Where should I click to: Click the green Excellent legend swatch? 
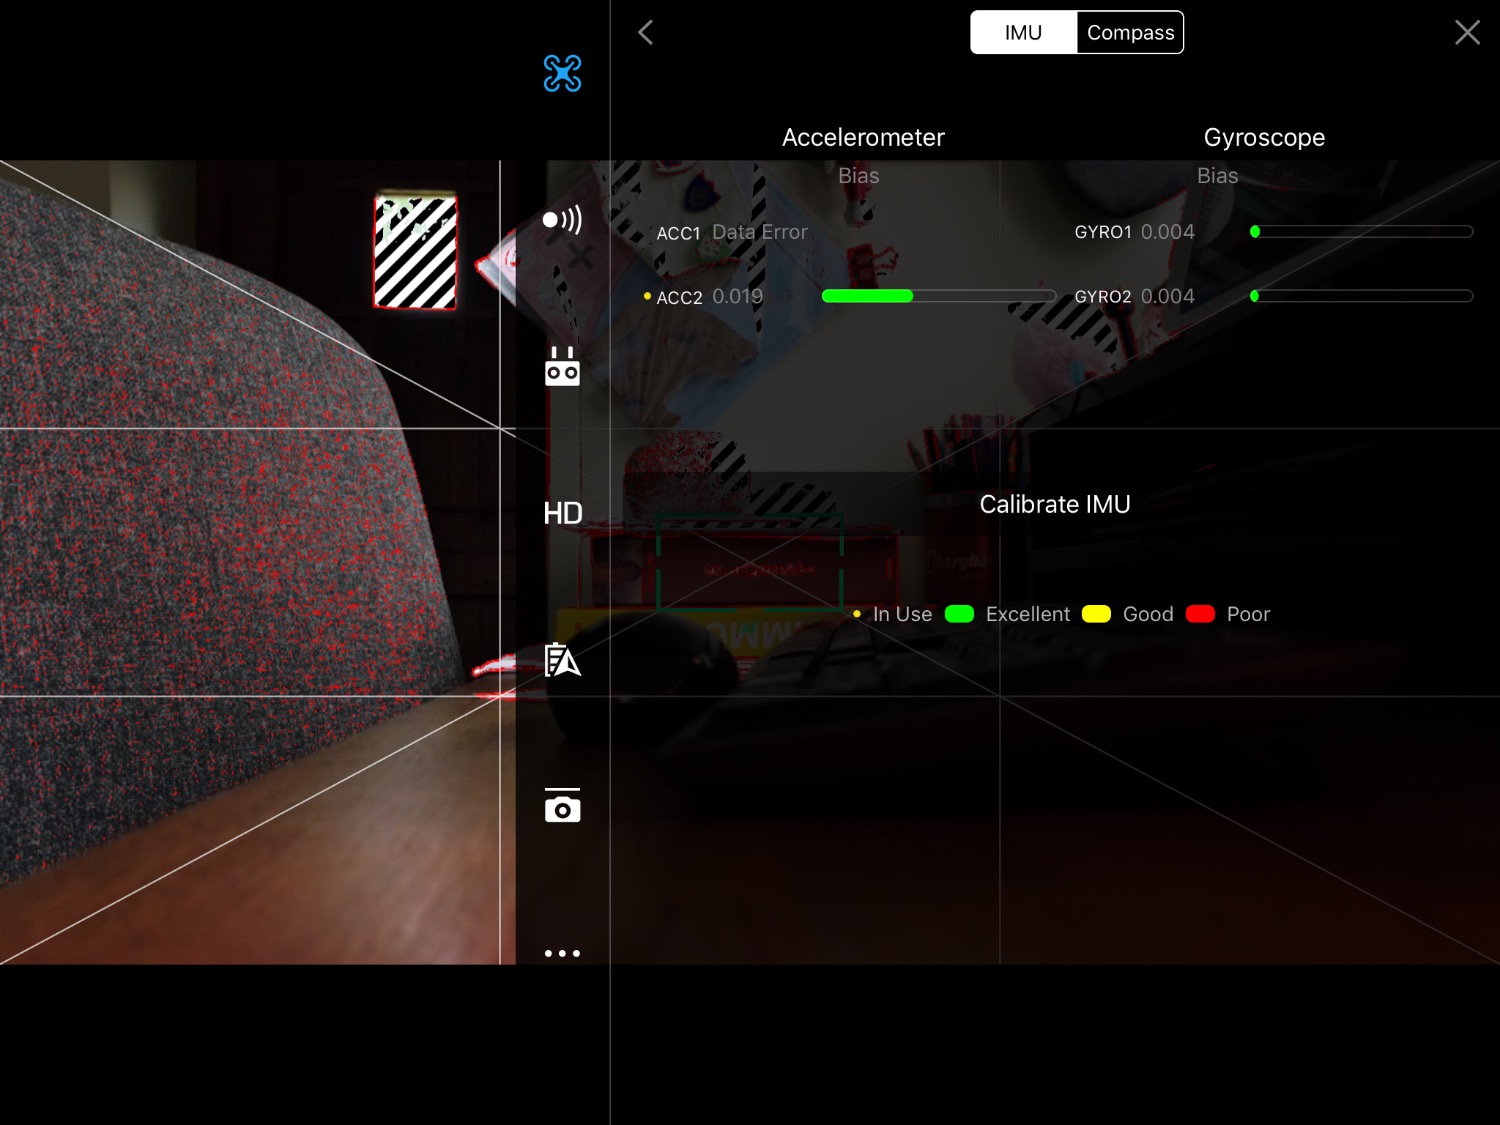(959, 614)
